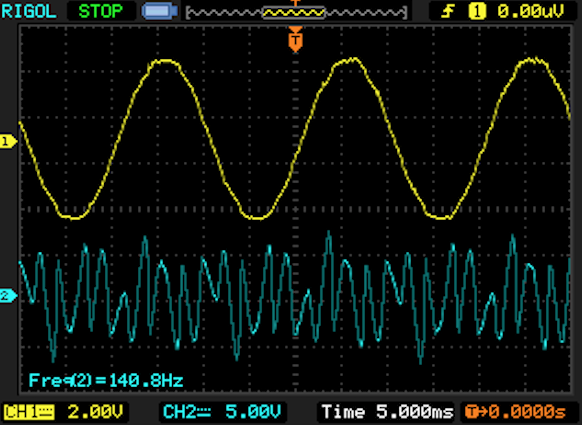582x425 pixels.
Task: Click the Freq(2)=140.8Hz measurement readout
Action: pos(106,380)
